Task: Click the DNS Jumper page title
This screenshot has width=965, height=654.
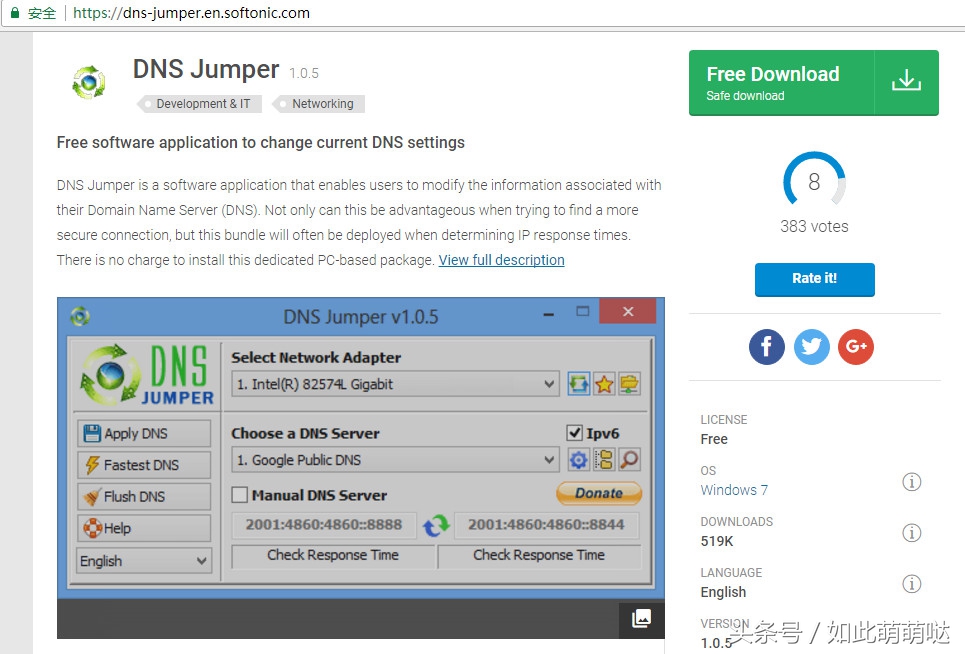Action: 206,70
